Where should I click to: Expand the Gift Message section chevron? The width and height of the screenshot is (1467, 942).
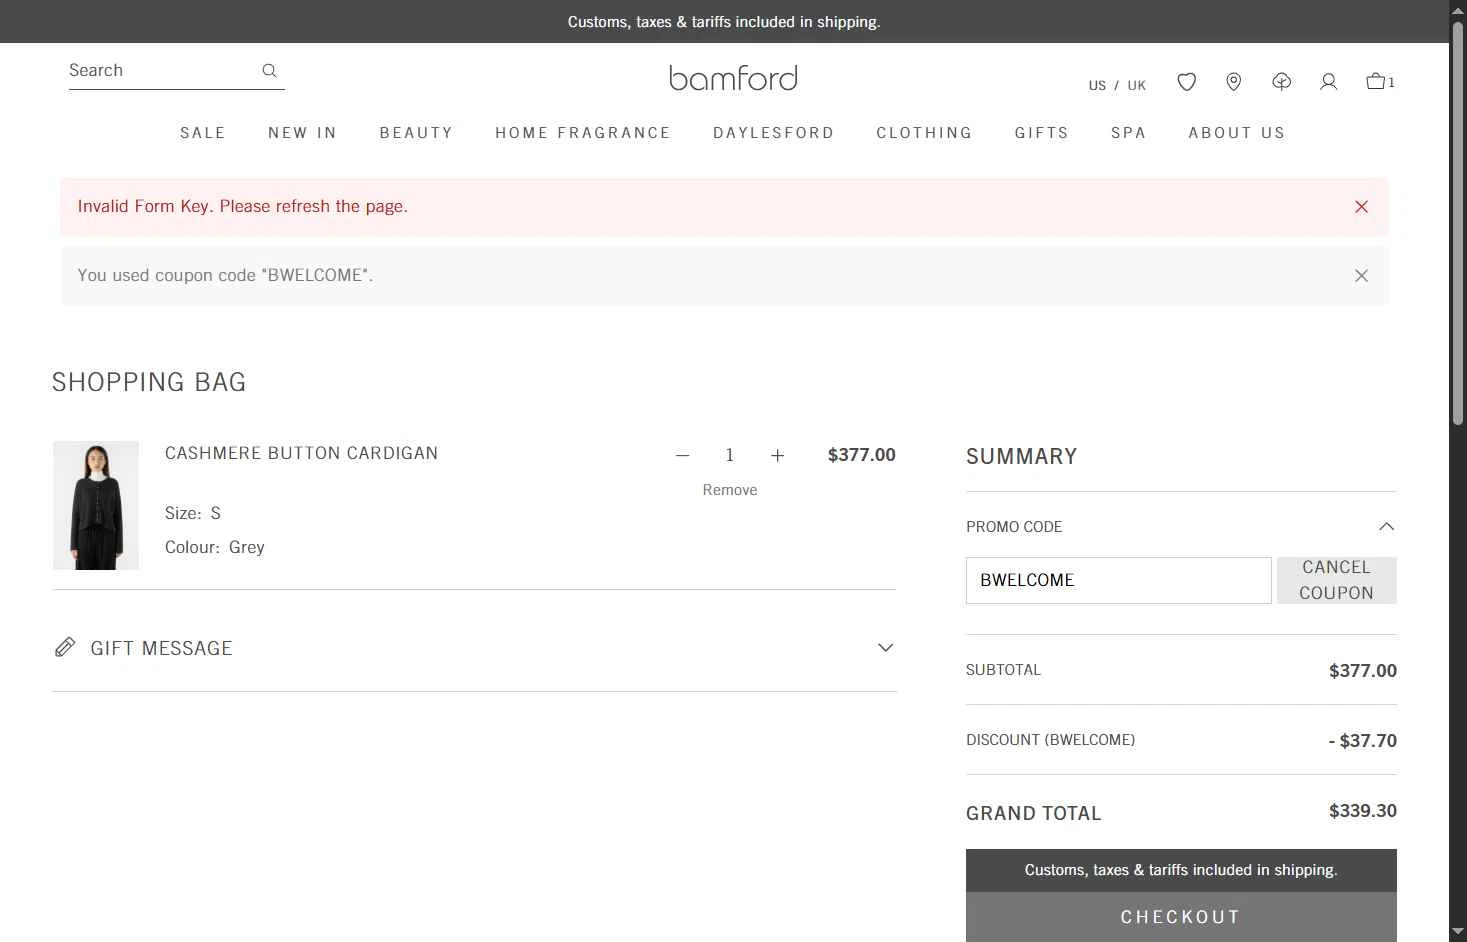[885, 648]
